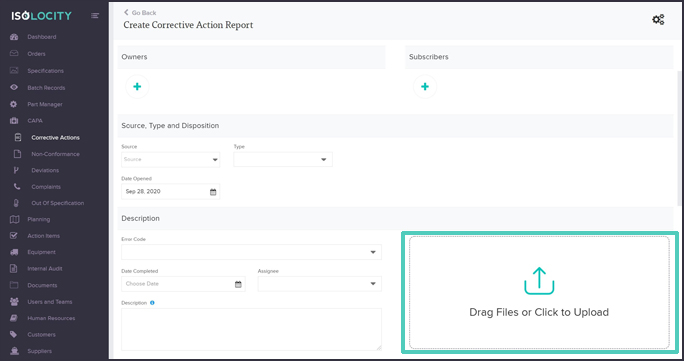The width and height of the screenshot is (684, 361).
Task: Click the Go Back link
Action: click(x=140, y=13)
